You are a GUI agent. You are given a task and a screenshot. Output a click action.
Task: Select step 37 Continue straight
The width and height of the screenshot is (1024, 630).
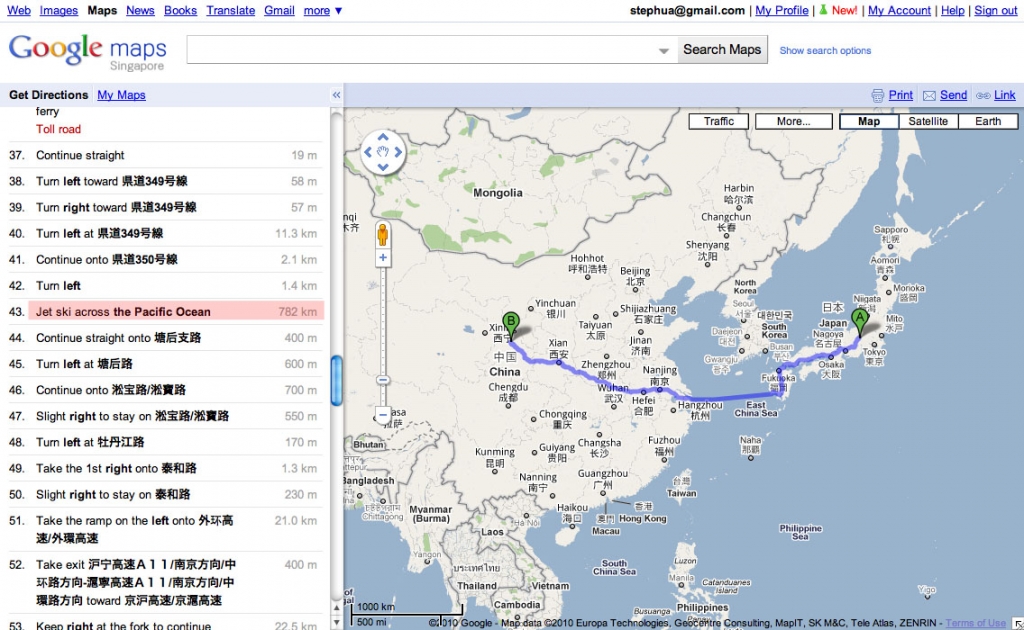pos(166,155)
